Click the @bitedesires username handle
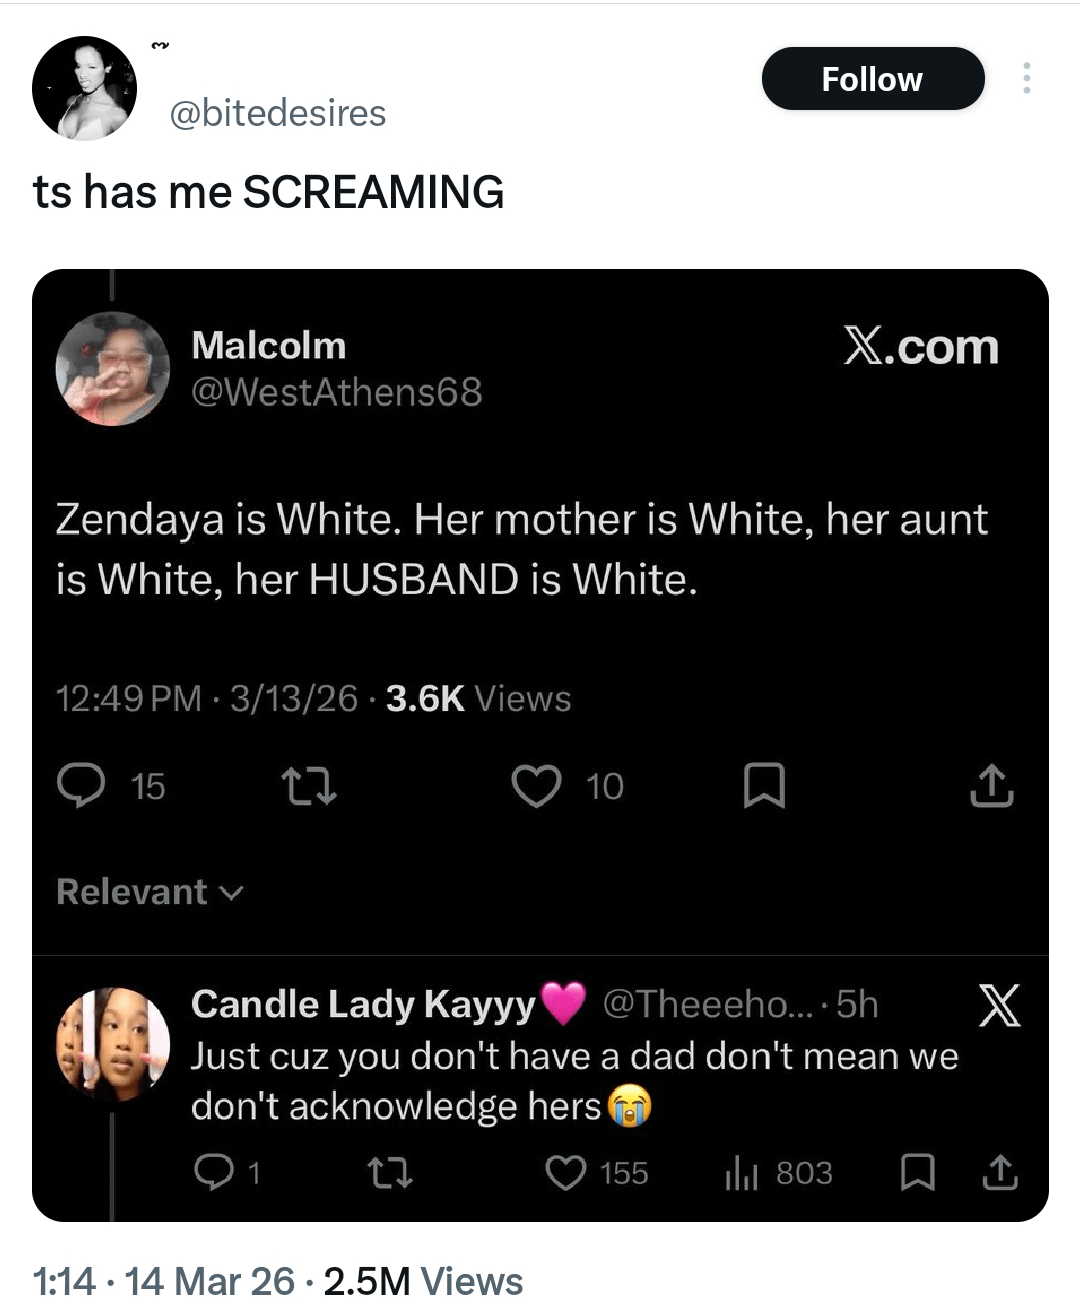 coord(278,113)
